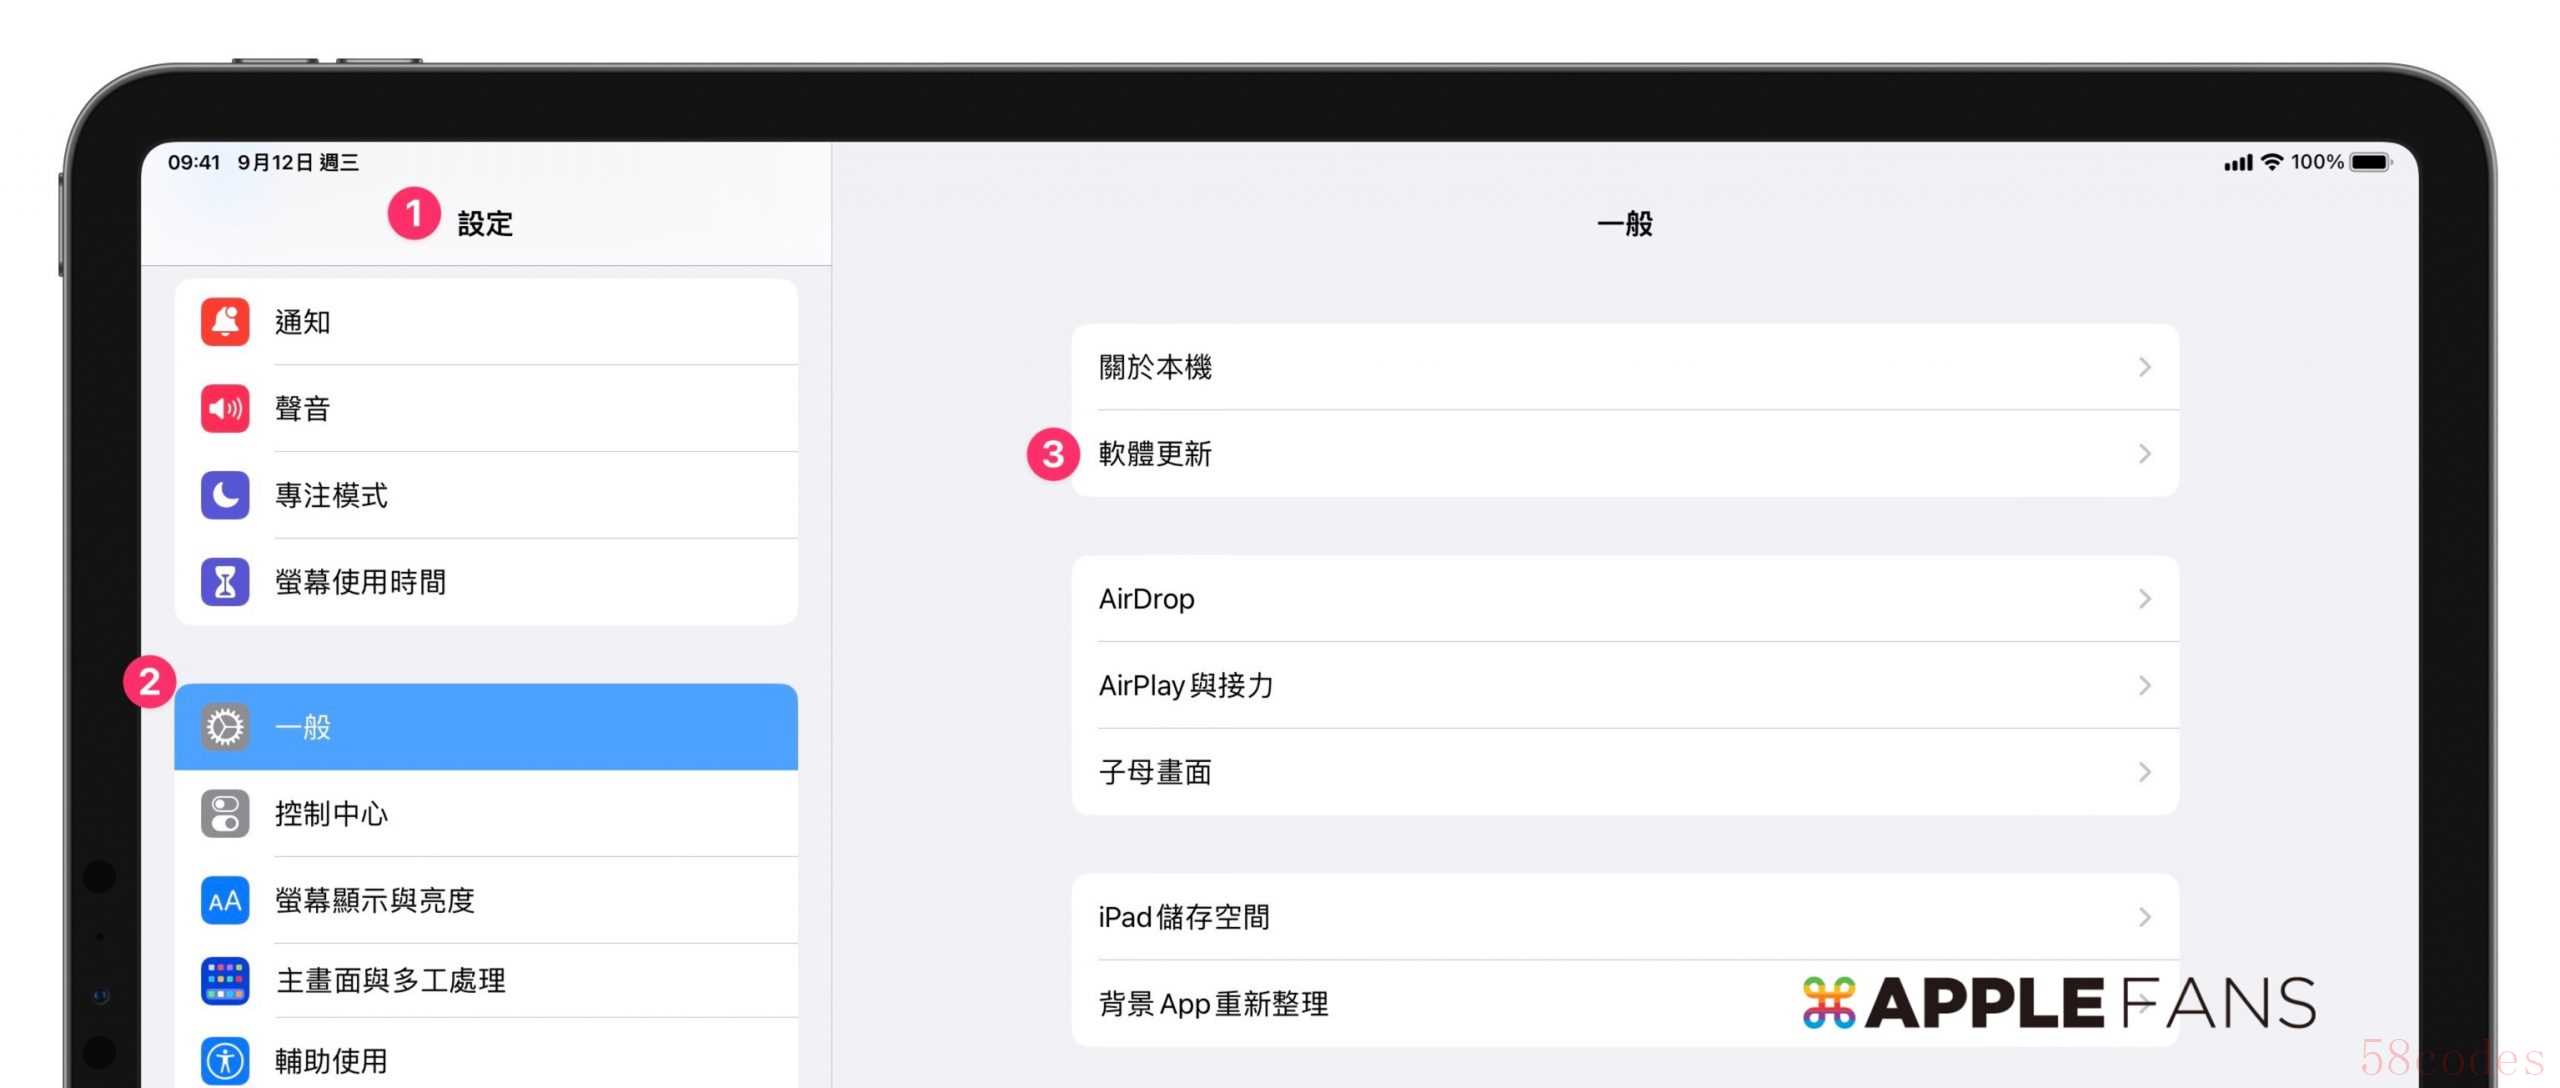Tap the General gear icon
This screenshot has height=1088, width=2560.
(225, 727)
